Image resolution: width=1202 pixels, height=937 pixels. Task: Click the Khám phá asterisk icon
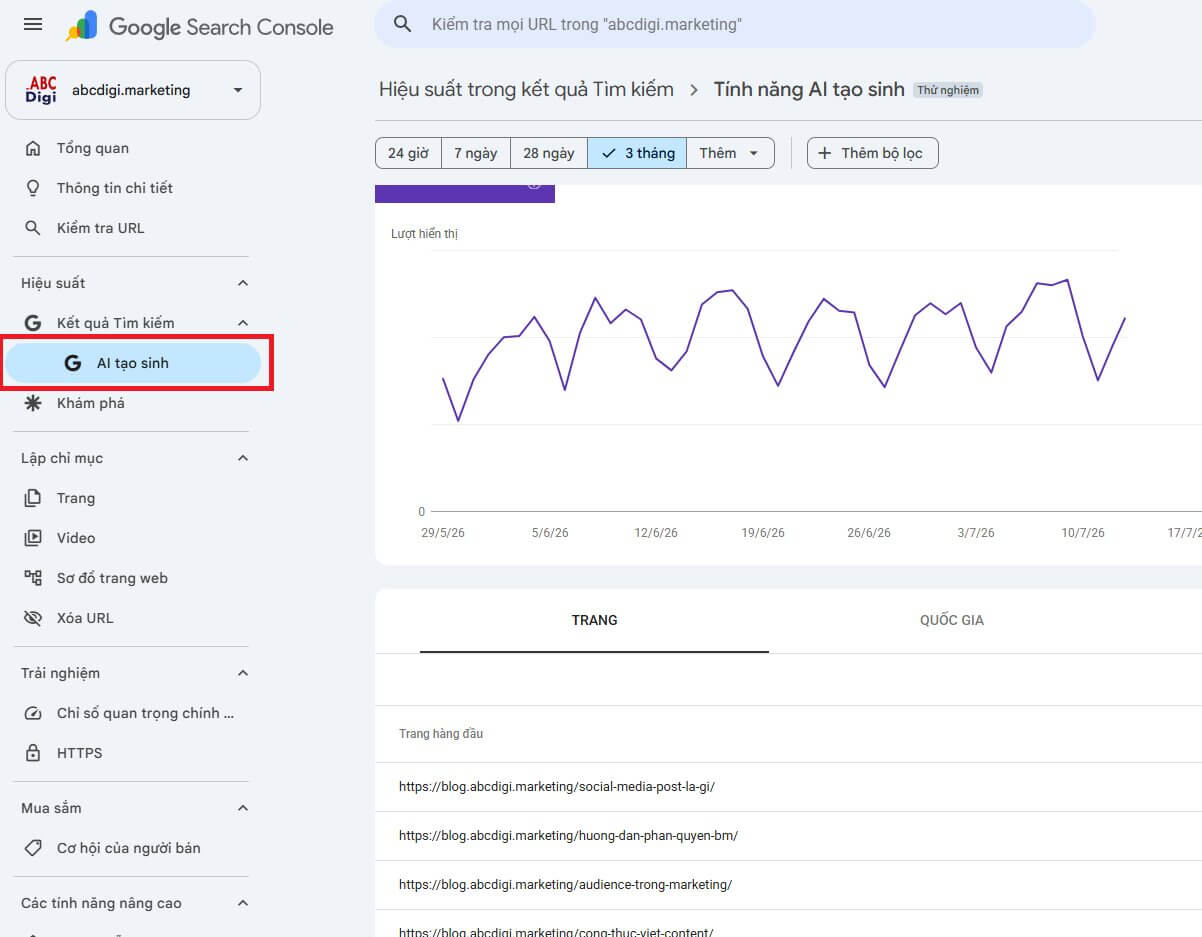coord(33,403)
